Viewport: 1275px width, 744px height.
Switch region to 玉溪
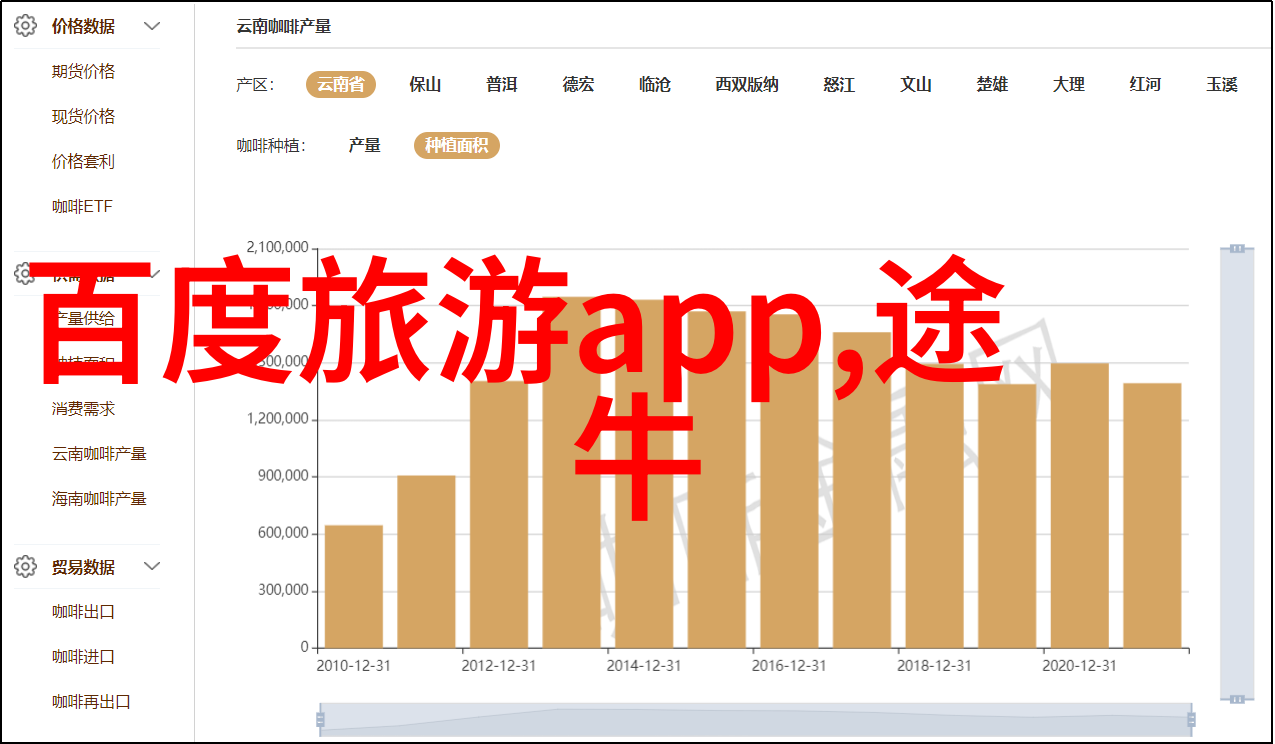click(1222, 85)
